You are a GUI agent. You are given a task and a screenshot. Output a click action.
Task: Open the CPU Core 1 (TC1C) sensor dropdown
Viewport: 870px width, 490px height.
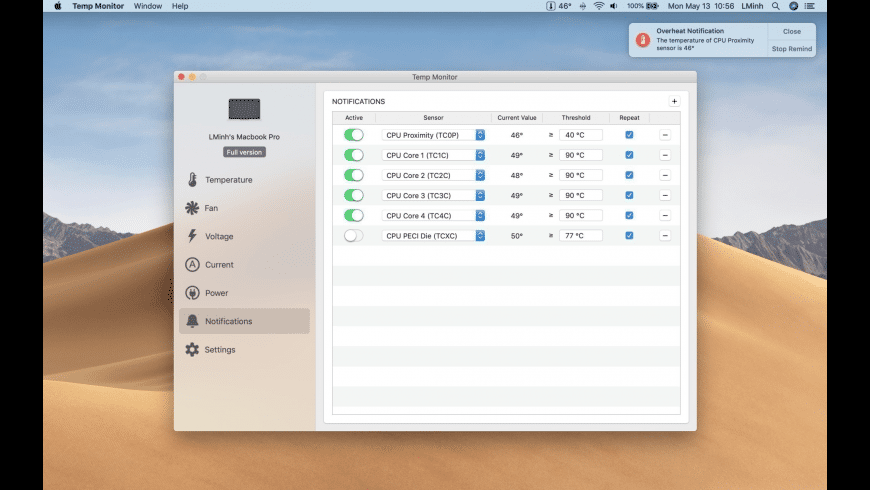point(433,155)
